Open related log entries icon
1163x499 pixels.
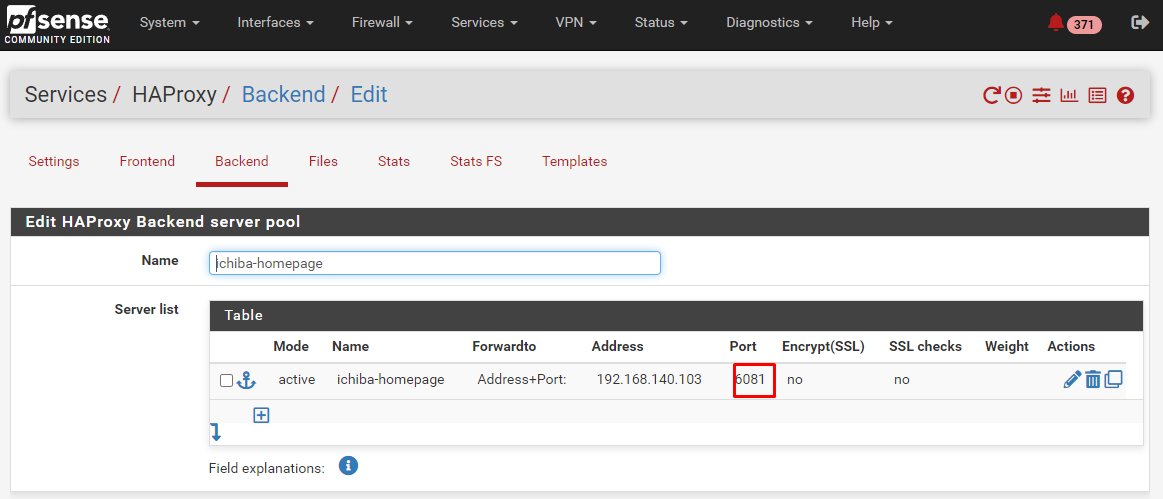pos(1097,95)
